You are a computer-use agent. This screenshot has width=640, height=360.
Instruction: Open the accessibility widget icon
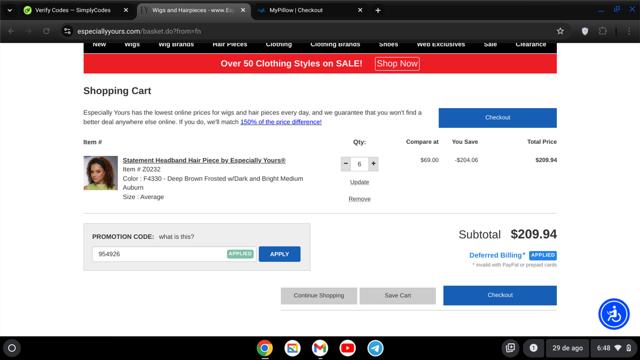614,314
